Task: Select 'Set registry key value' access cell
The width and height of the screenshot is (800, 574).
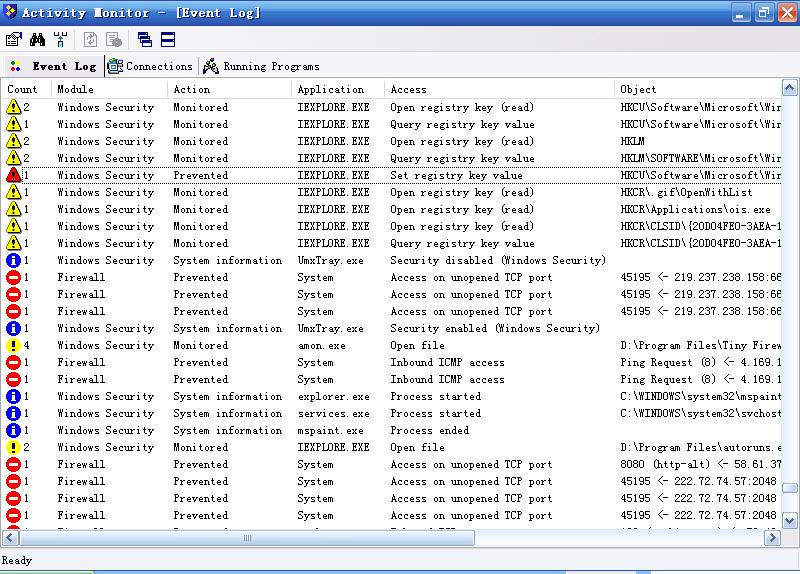Action: point(456,176)
